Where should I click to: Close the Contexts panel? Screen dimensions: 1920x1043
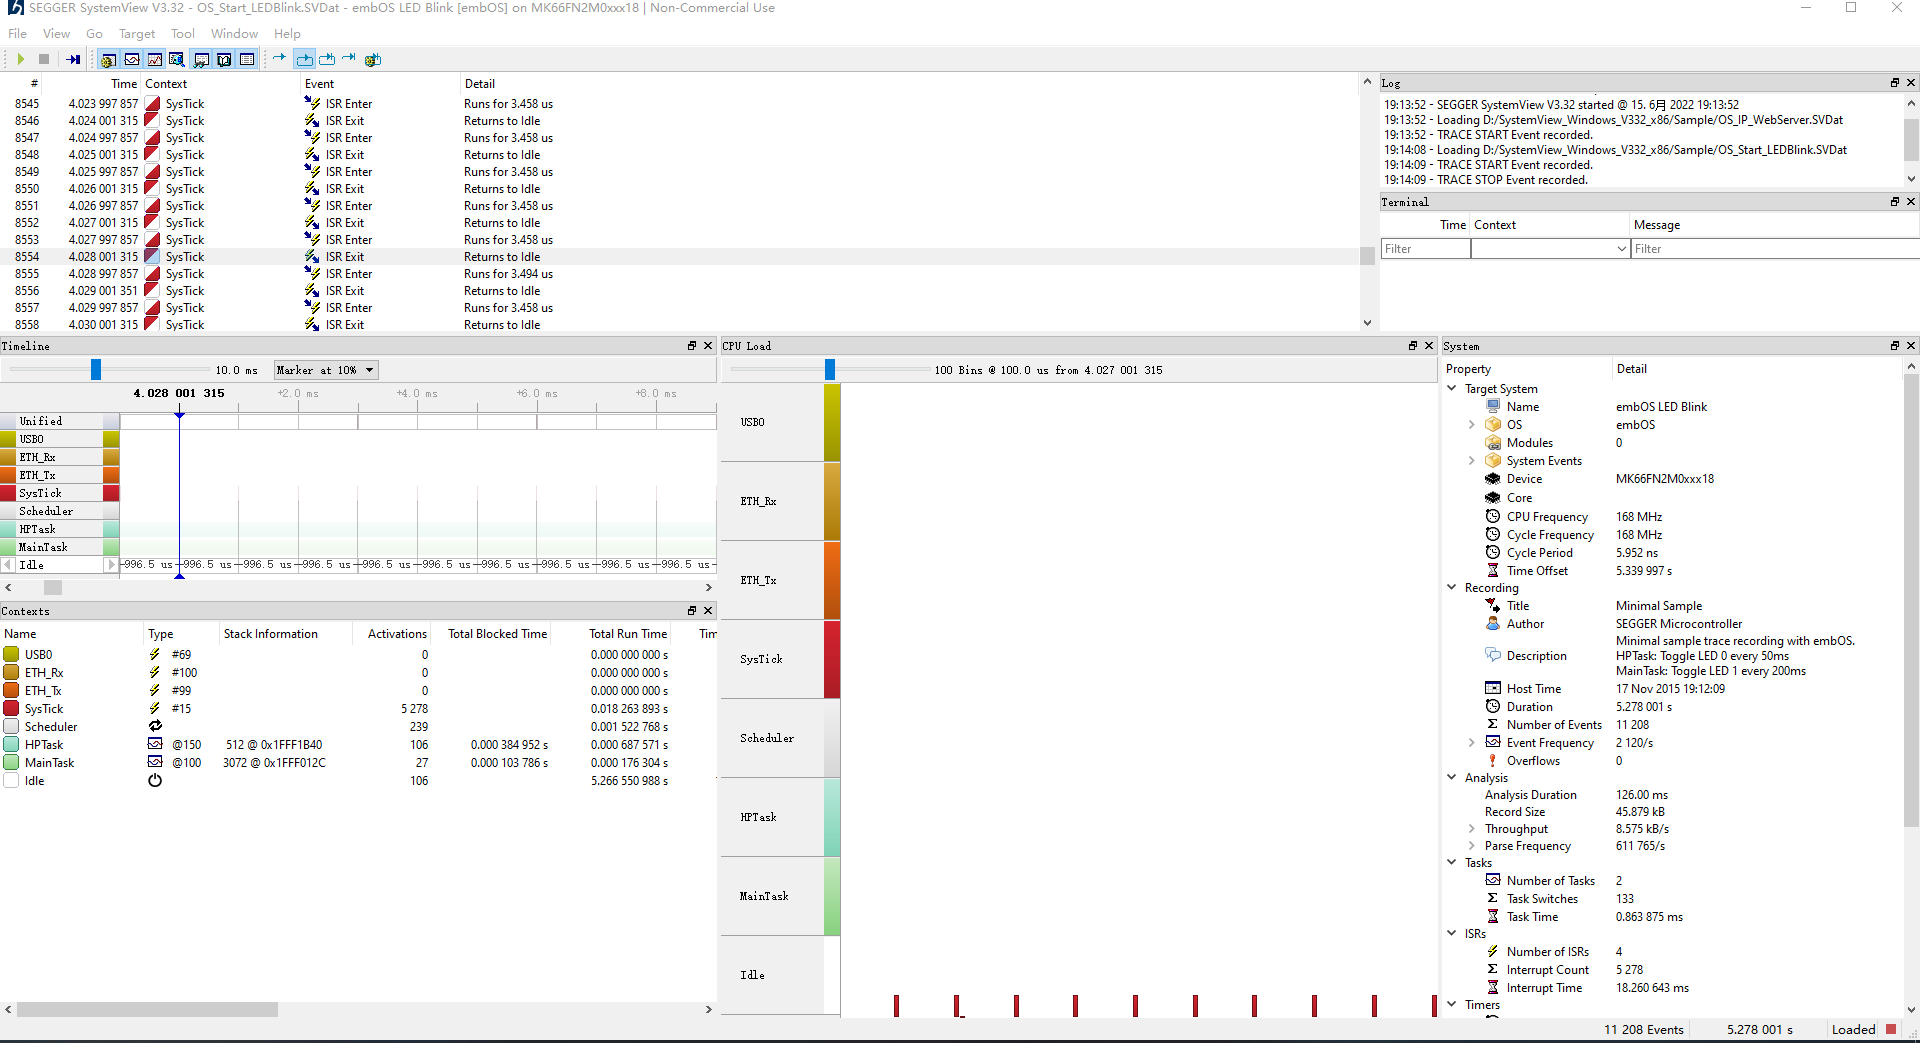coord(707,611)
